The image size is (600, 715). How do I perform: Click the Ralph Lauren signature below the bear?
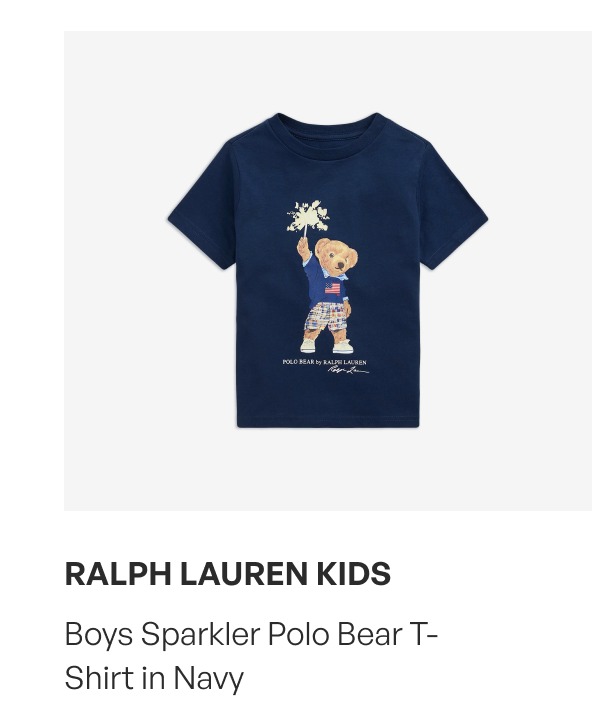click(348, 370)
